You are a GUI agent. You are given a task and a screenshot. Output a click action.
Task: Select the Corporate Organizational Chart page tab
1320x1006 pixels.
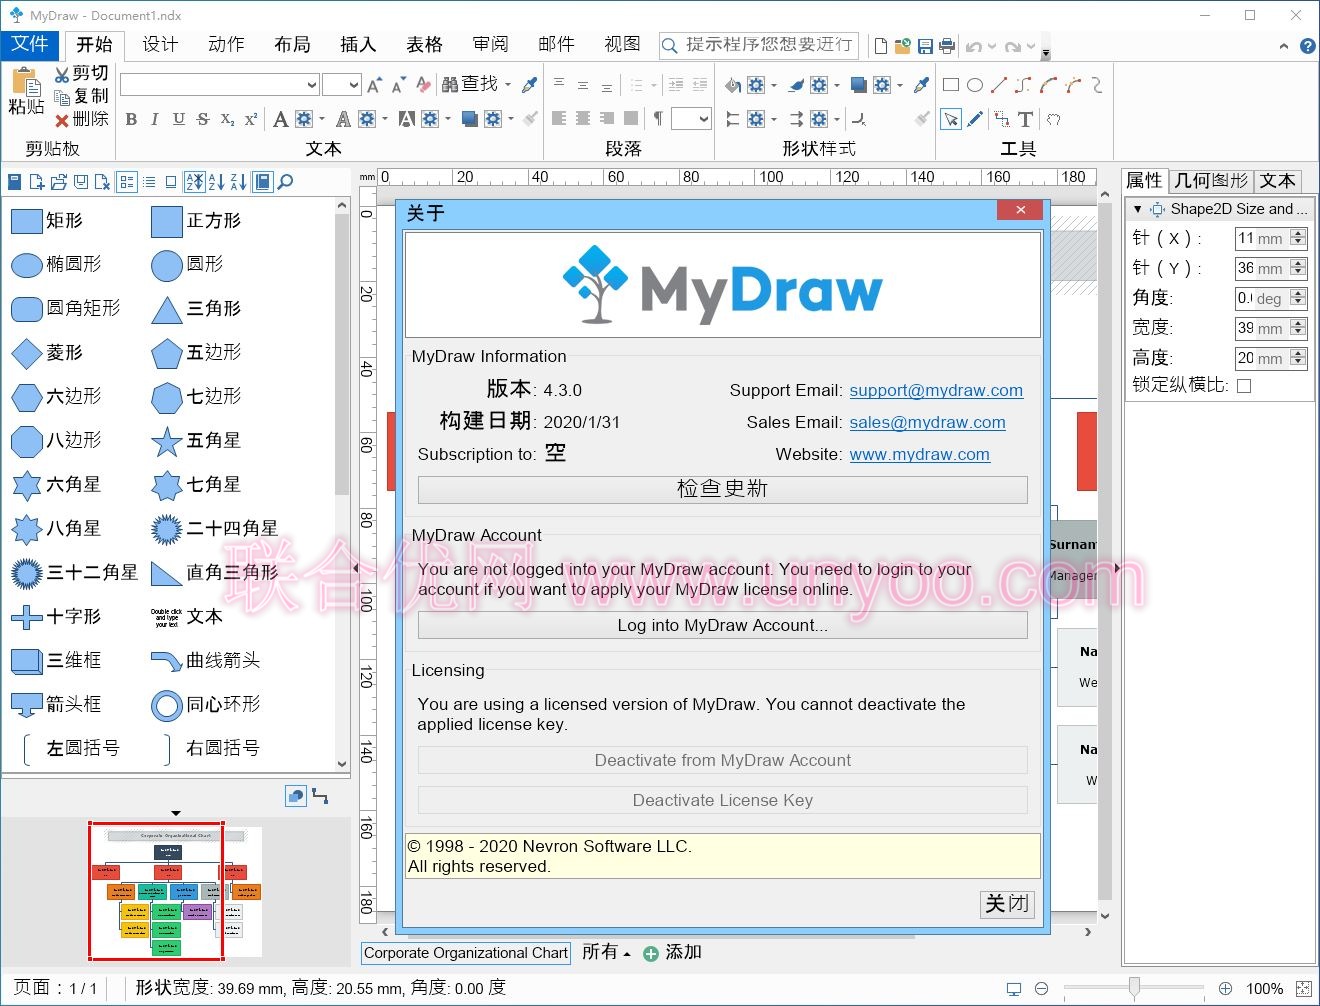pos(466,953)
